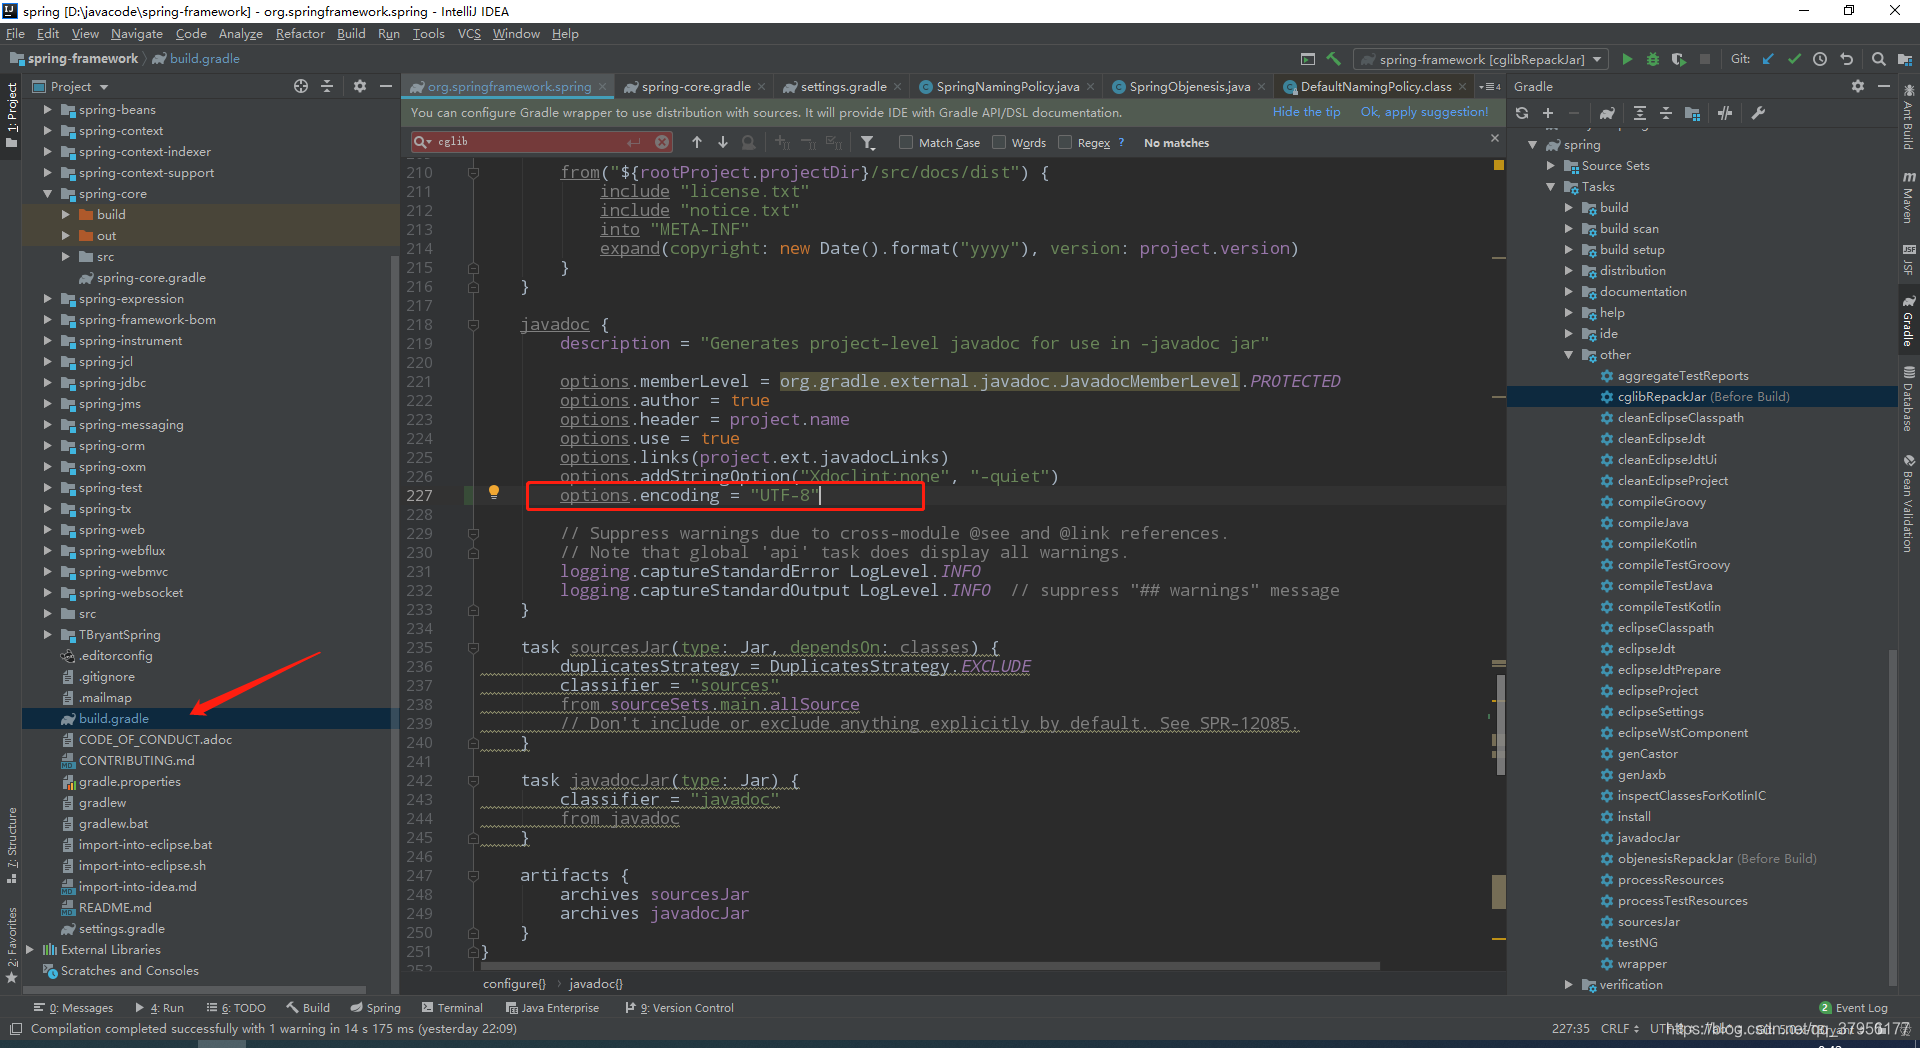Run with coverage from the main toolbar
1920x1048 pixels.
[1679, 59]
